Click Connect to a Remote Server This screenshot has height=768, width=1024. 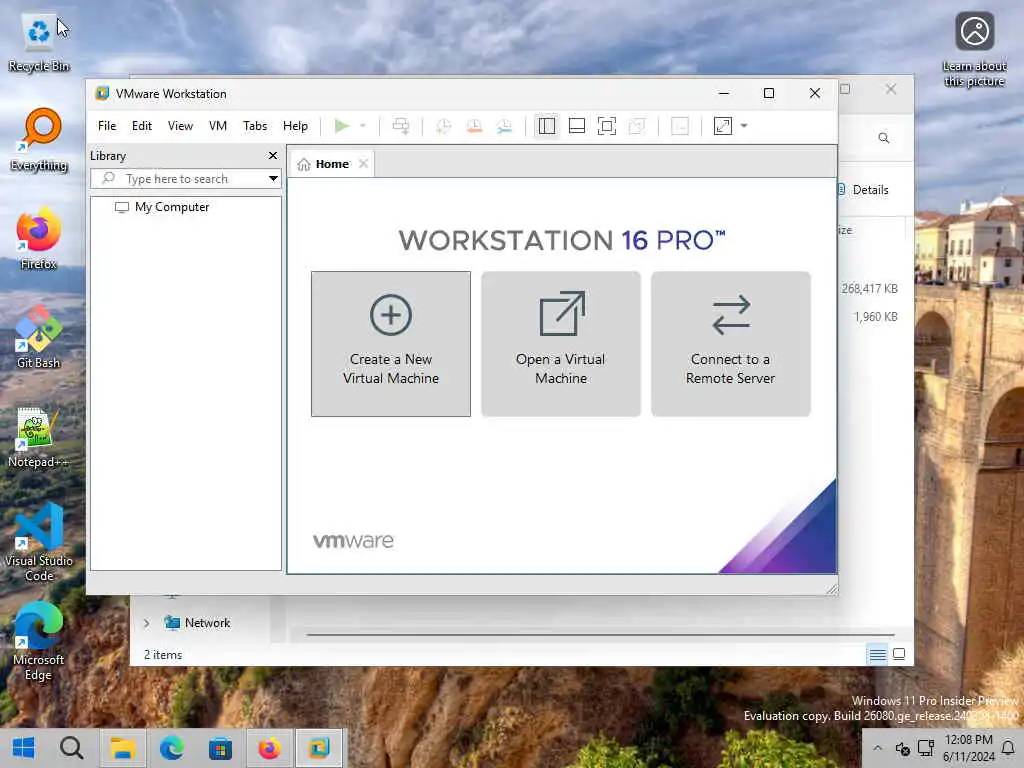730,344
